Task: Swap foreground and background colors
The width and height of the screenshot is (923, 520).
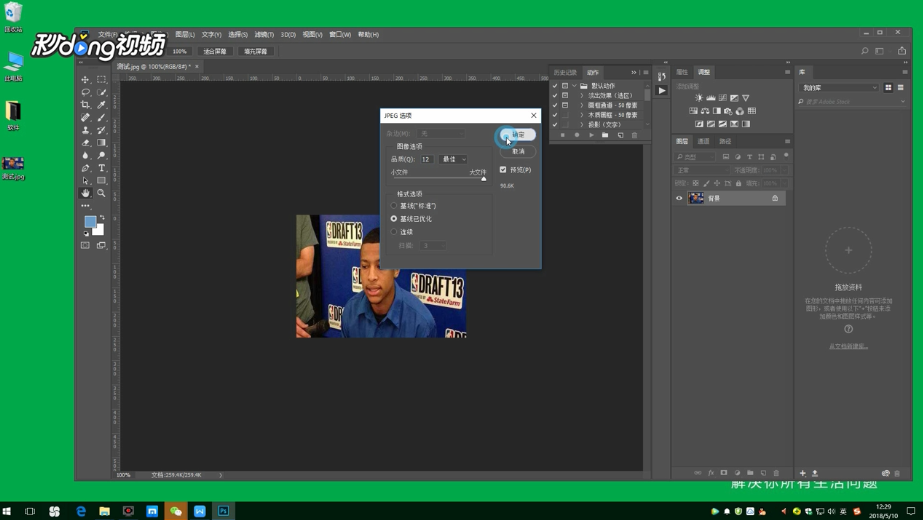Action: click(102, 217)
